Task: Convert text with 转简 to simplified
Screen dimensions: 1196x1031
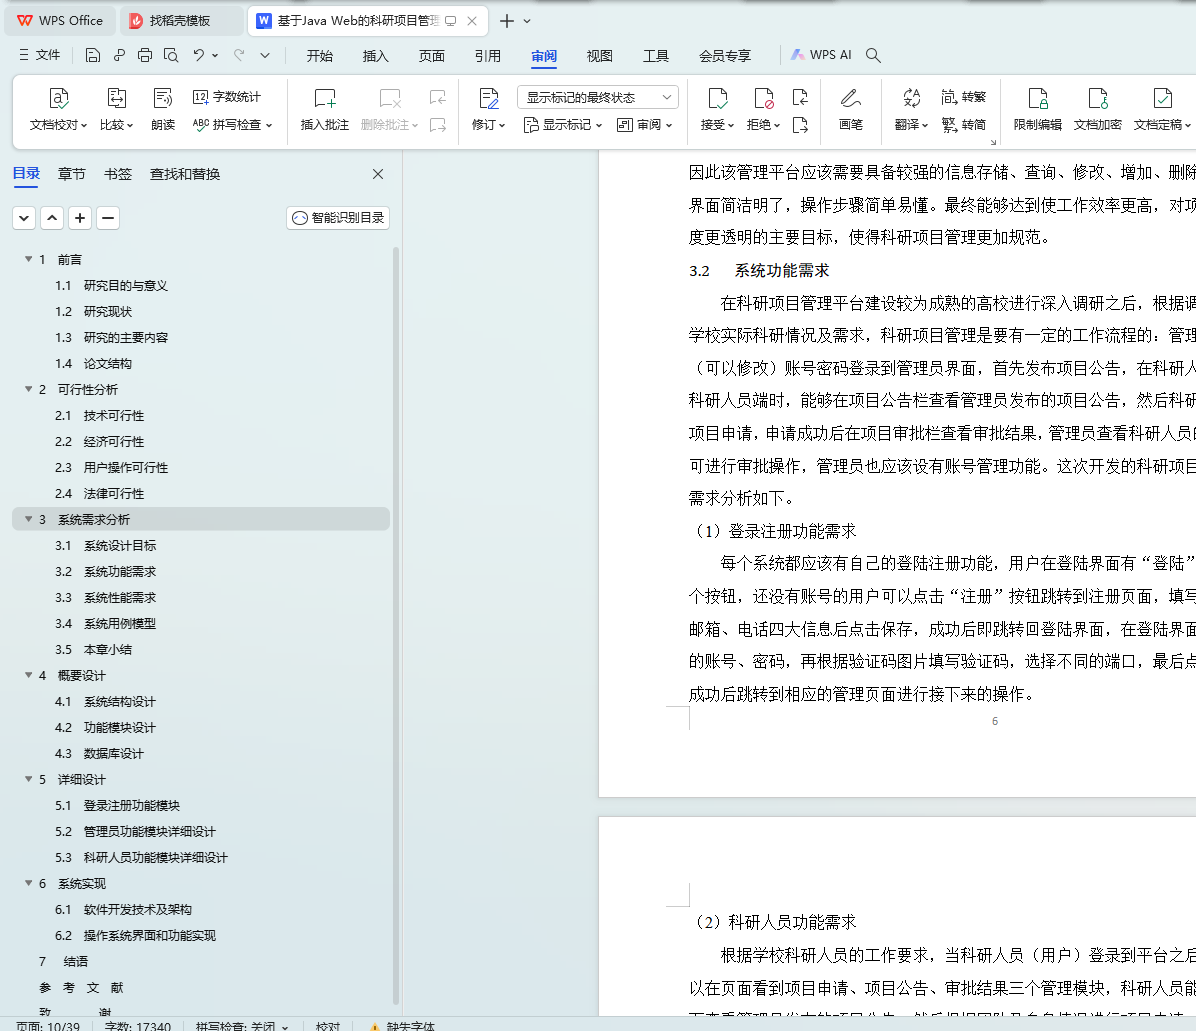Action: pyautogui.click(x=964, y=124)
